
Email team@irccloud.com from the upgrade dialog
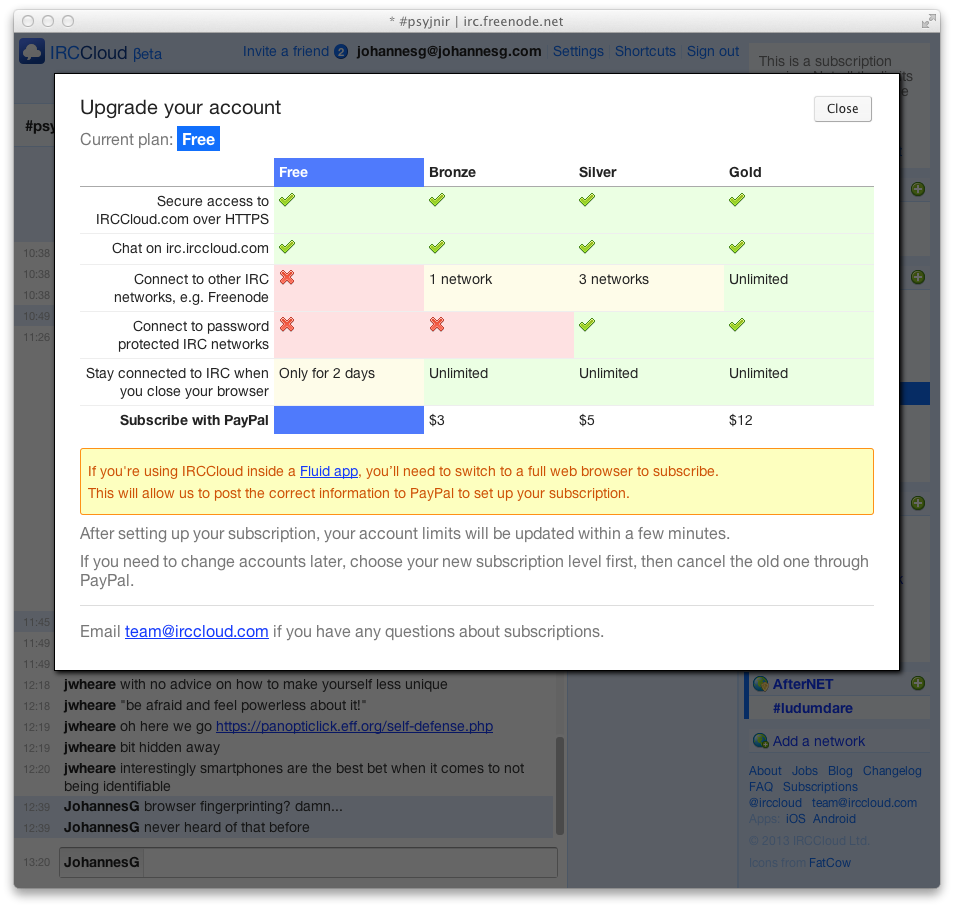pyautogui.click(x=197, y=631)
